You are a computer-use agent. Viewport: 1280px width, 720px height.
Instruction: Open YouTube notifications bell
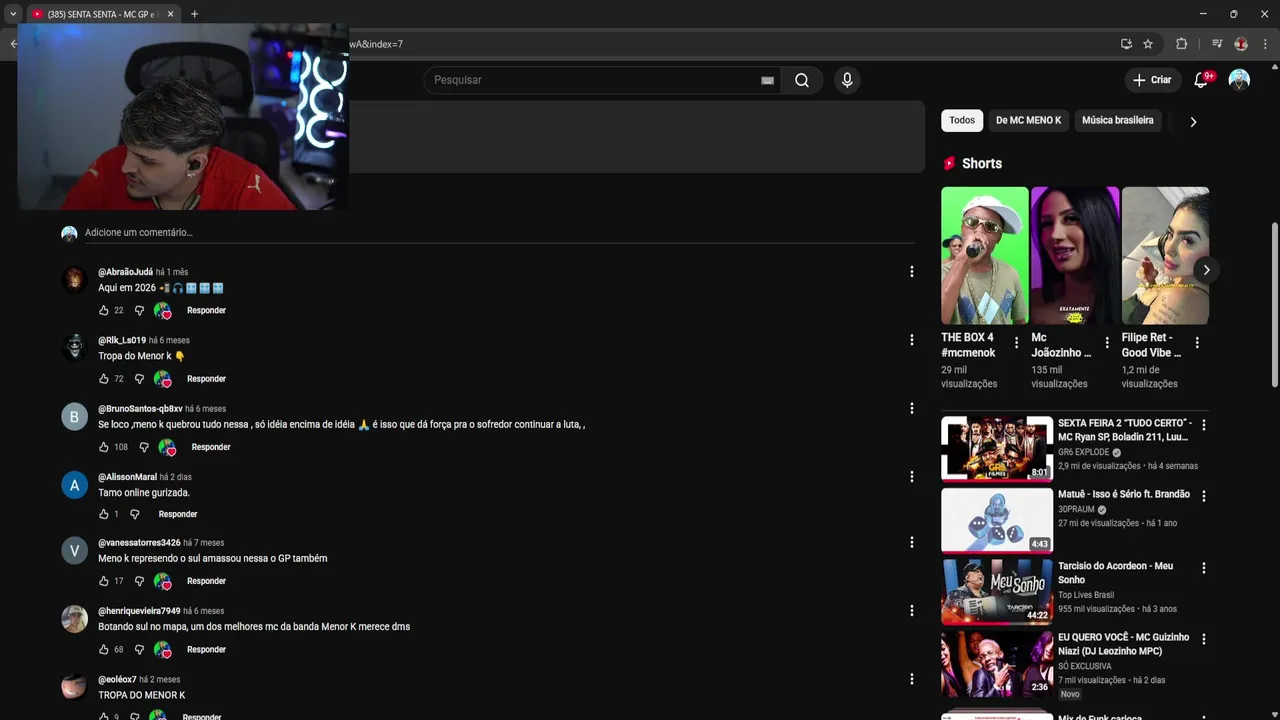coord(1201,80)
